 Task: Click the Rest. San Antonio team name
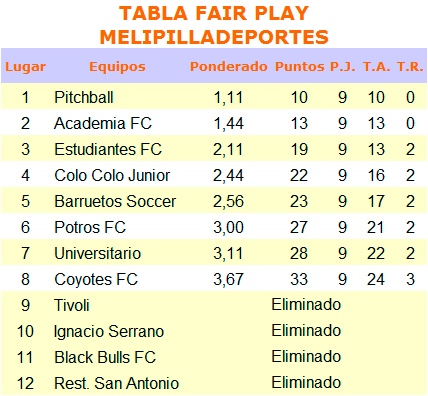click(117, 383)
